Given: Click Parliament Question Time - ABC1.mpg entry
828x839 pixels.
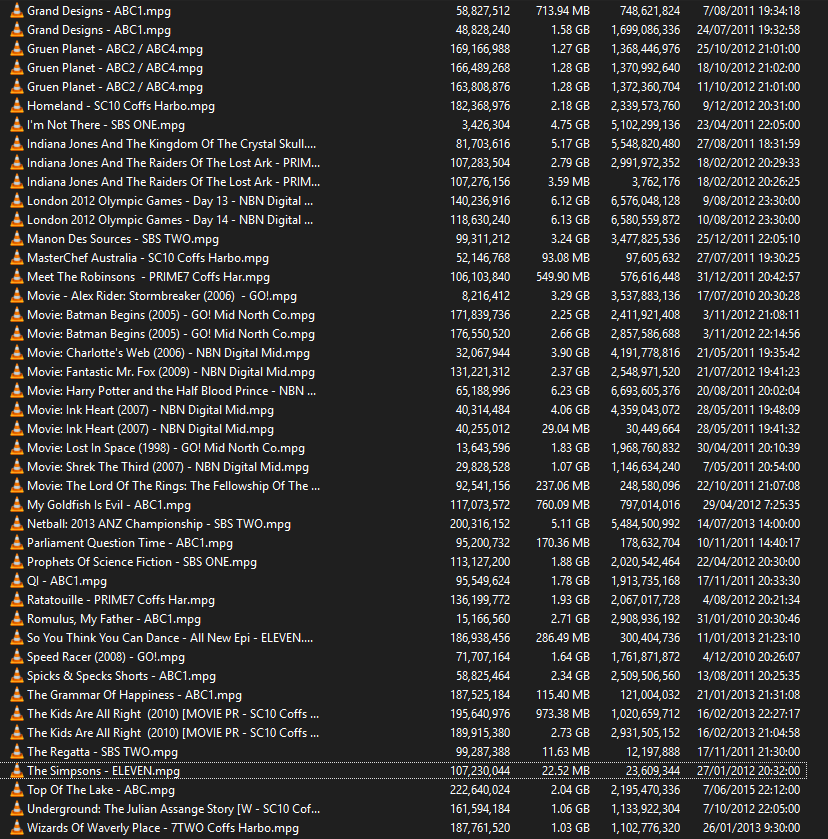Looking at the screenshot, I should [x=130, y=543].
